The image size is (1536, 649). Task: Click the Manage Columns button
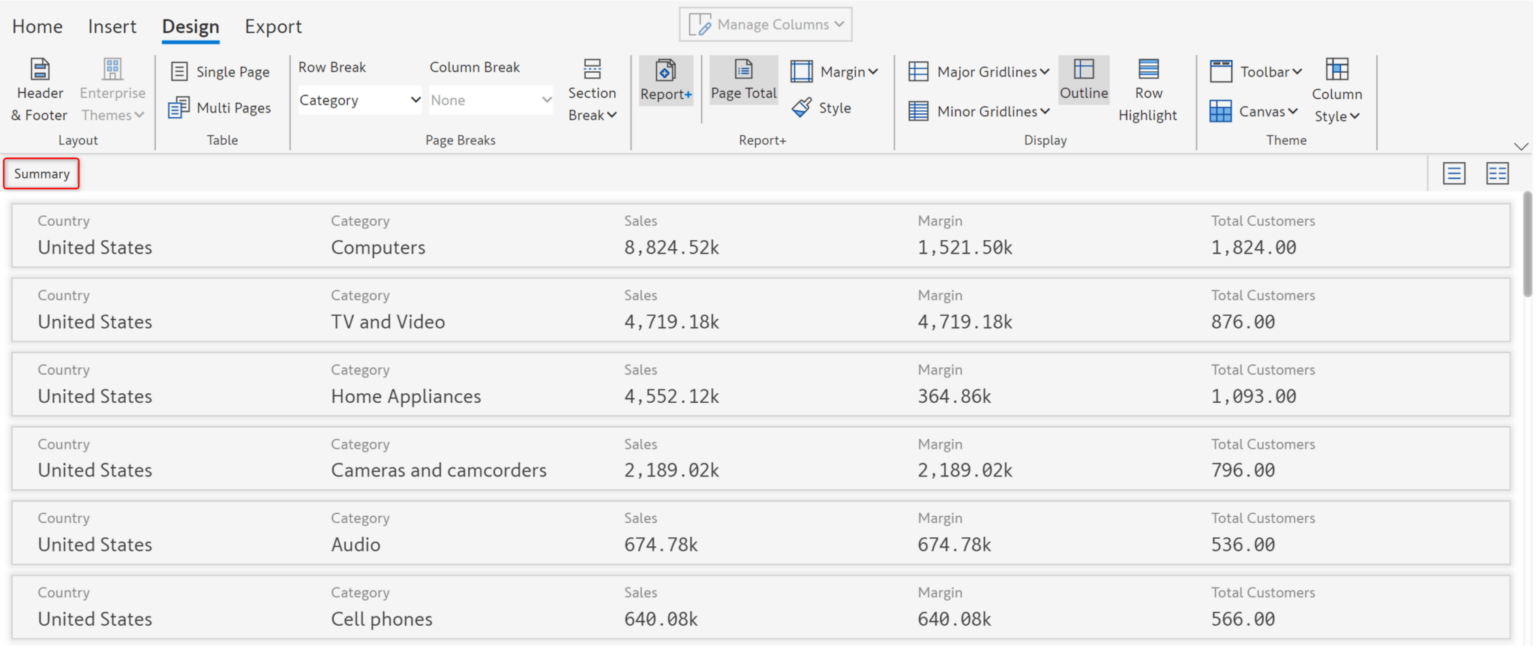(766, 24)
